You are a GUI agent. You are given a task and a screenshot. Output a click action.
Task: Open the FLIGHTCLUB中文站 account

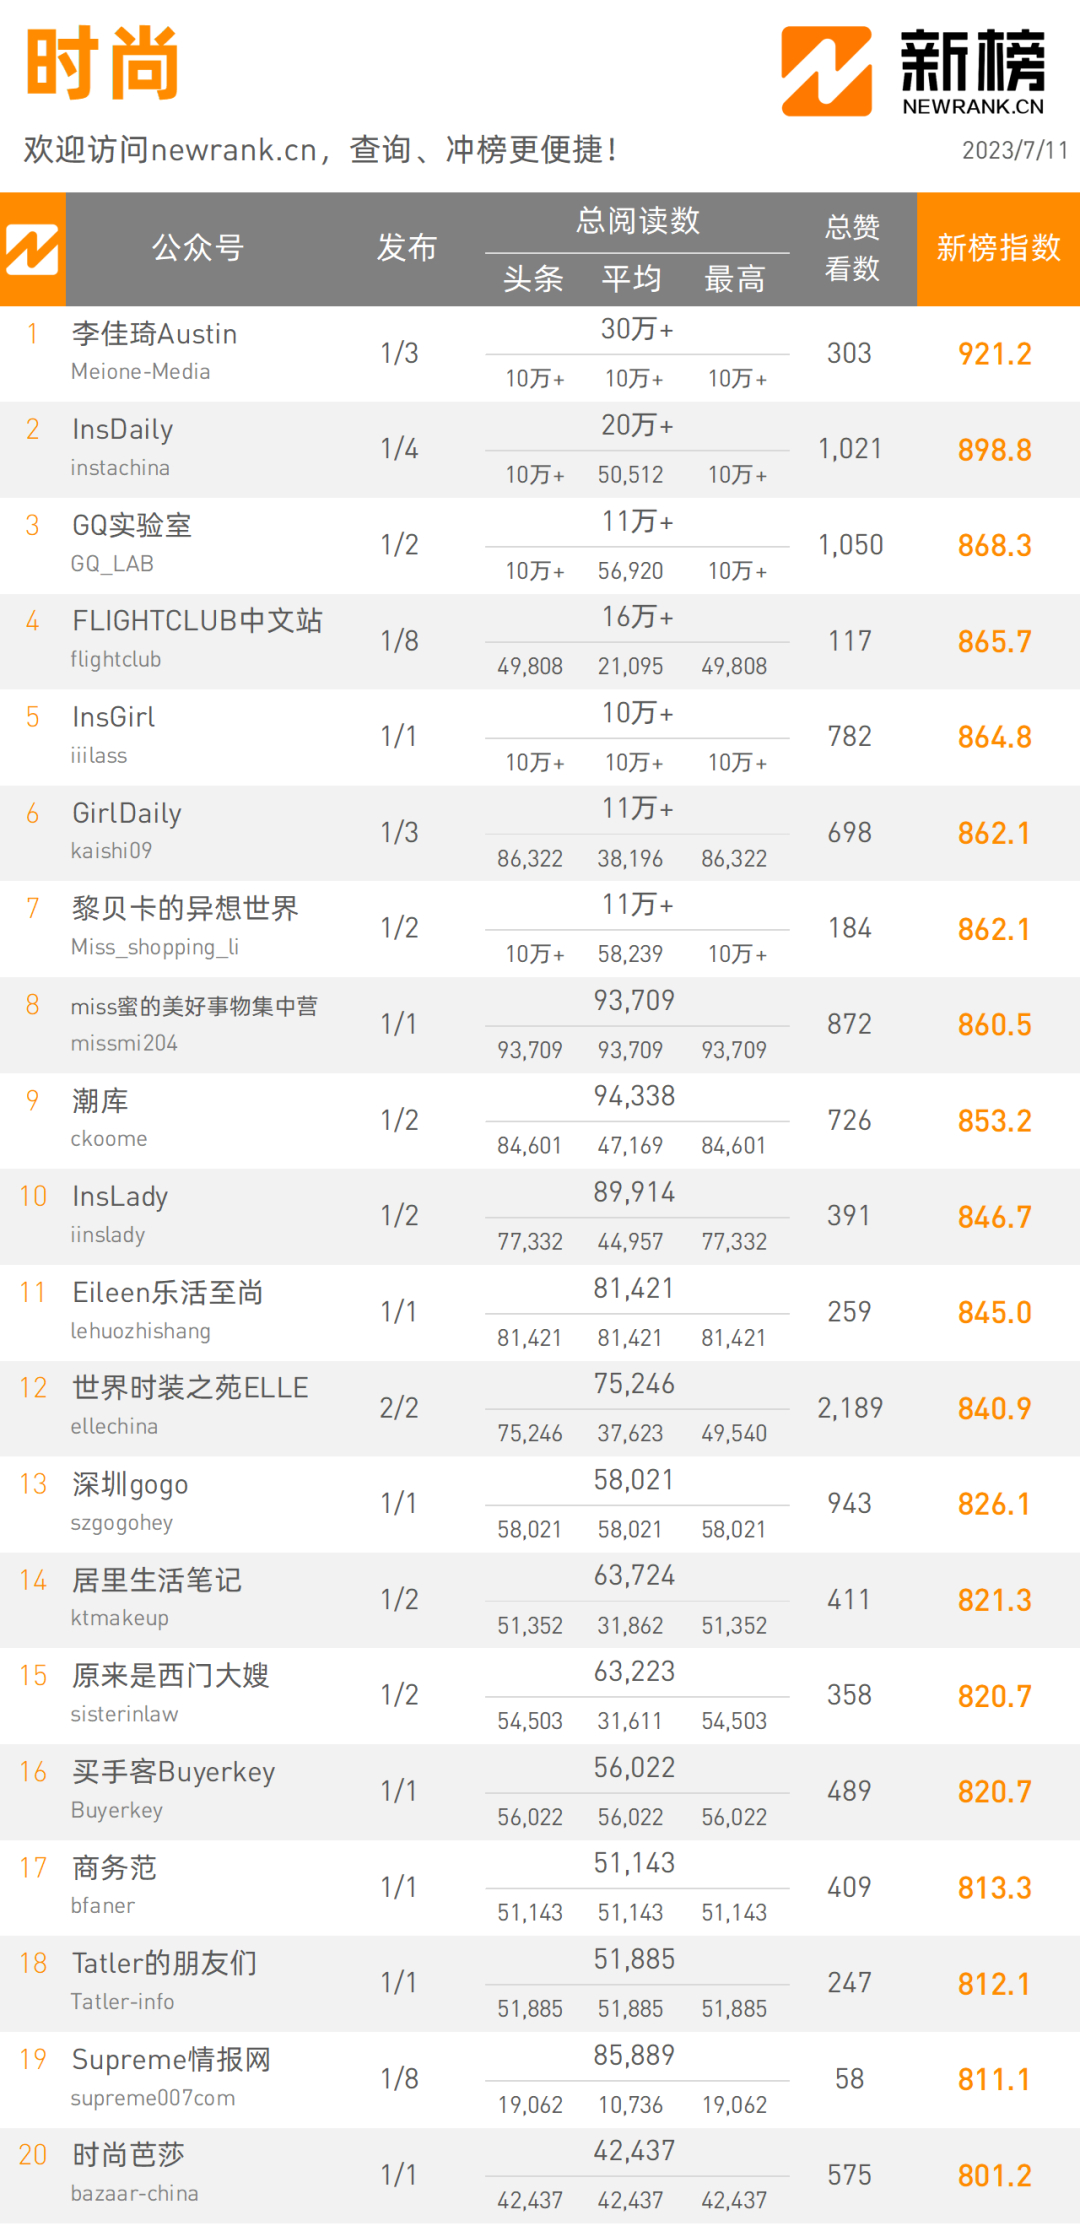[197, 621]
